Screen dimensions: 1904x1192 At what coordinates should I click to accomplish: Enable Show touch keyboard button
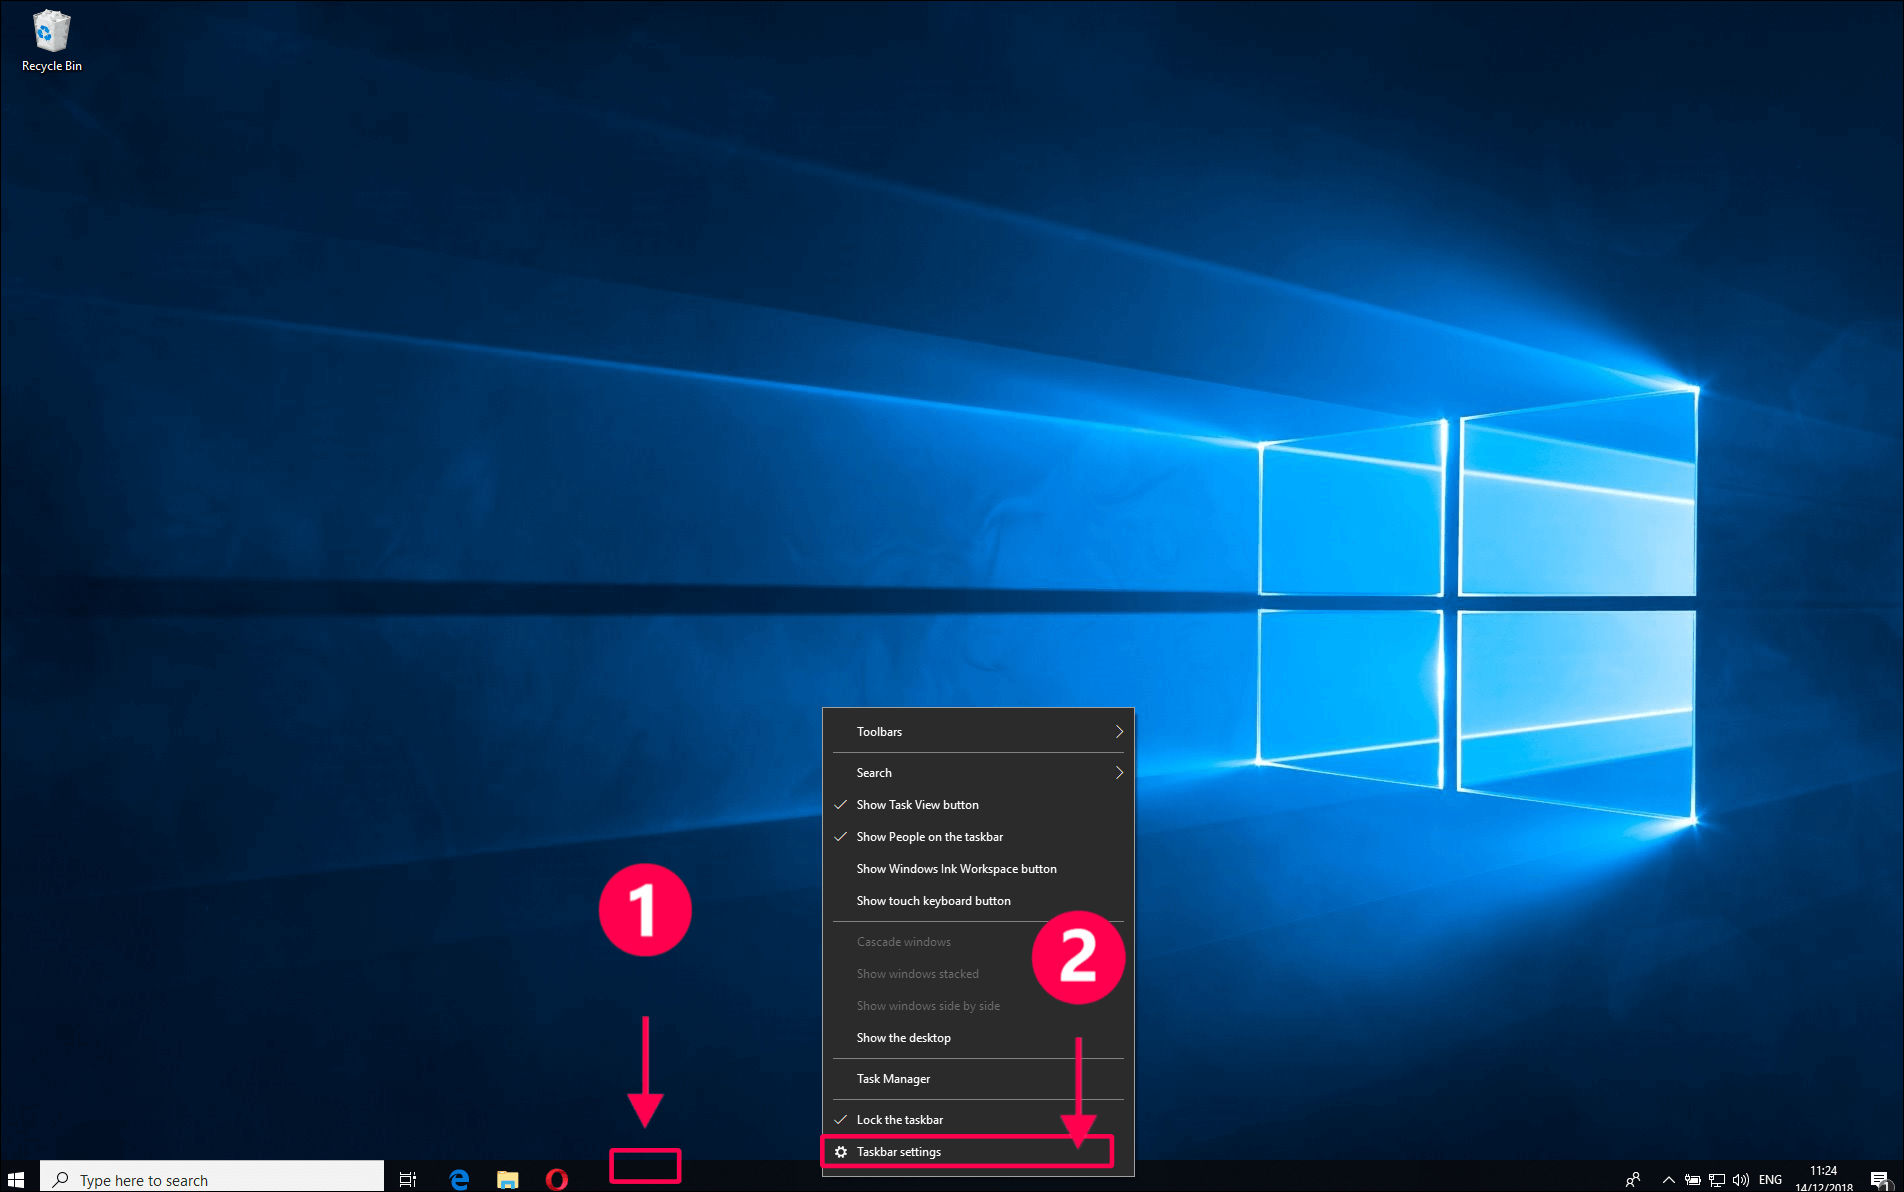point(978,901)
